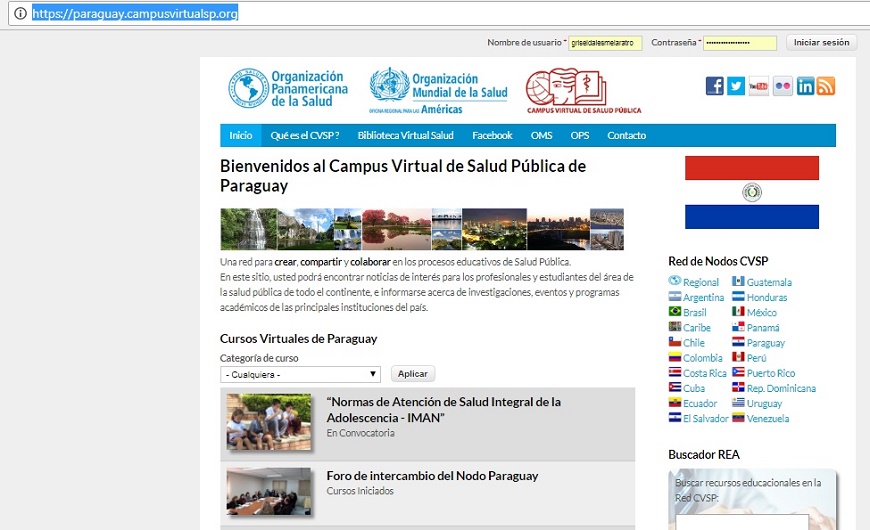Open the Contacto menu item
This screenshot has width=870, height=530.
tap(626, 135)
